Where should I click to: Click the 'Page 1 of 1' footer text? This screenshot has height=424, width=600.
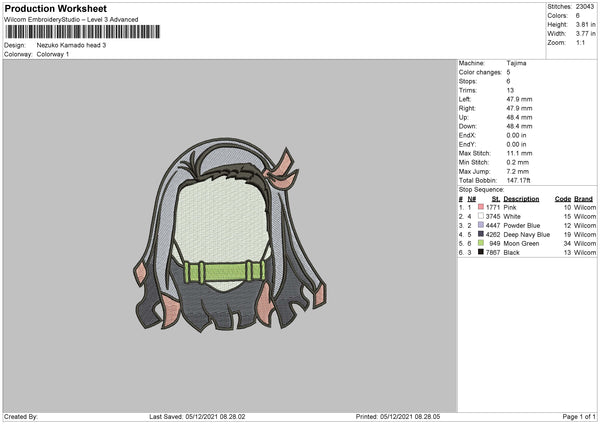579,417
